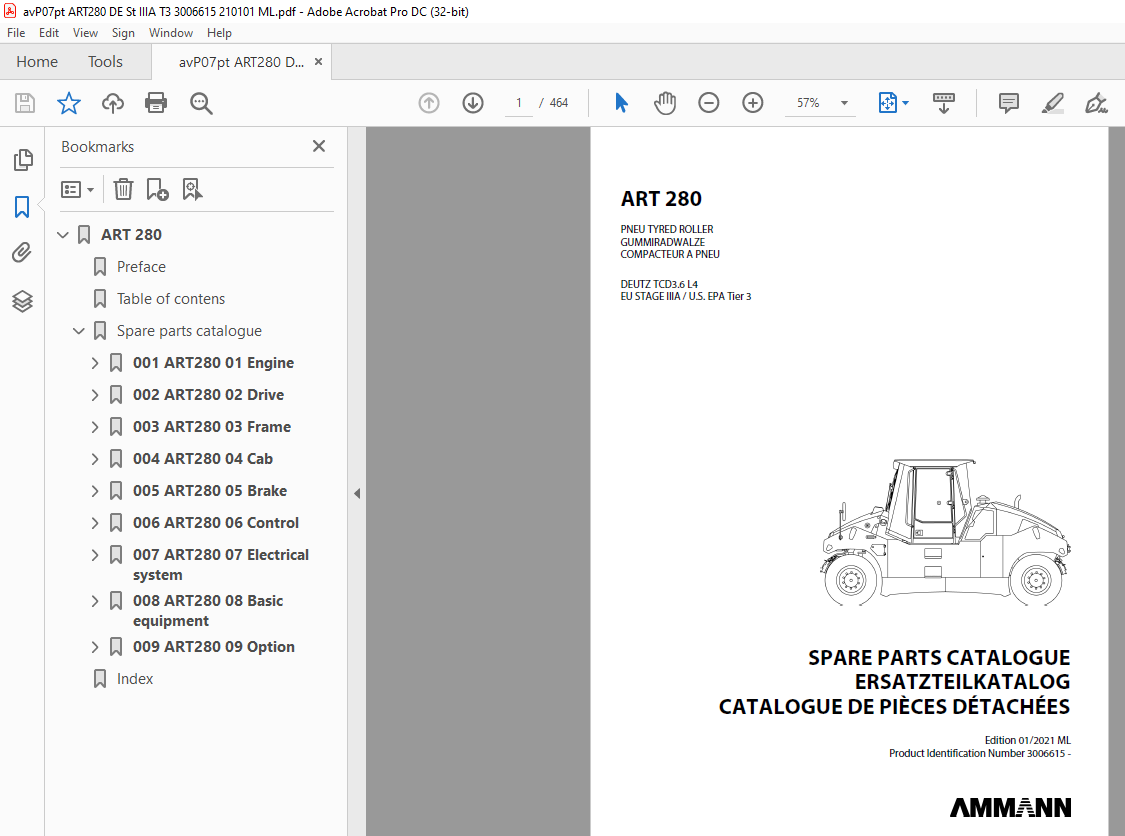
Task: Add a comment sticky note
Action: 1009,103
